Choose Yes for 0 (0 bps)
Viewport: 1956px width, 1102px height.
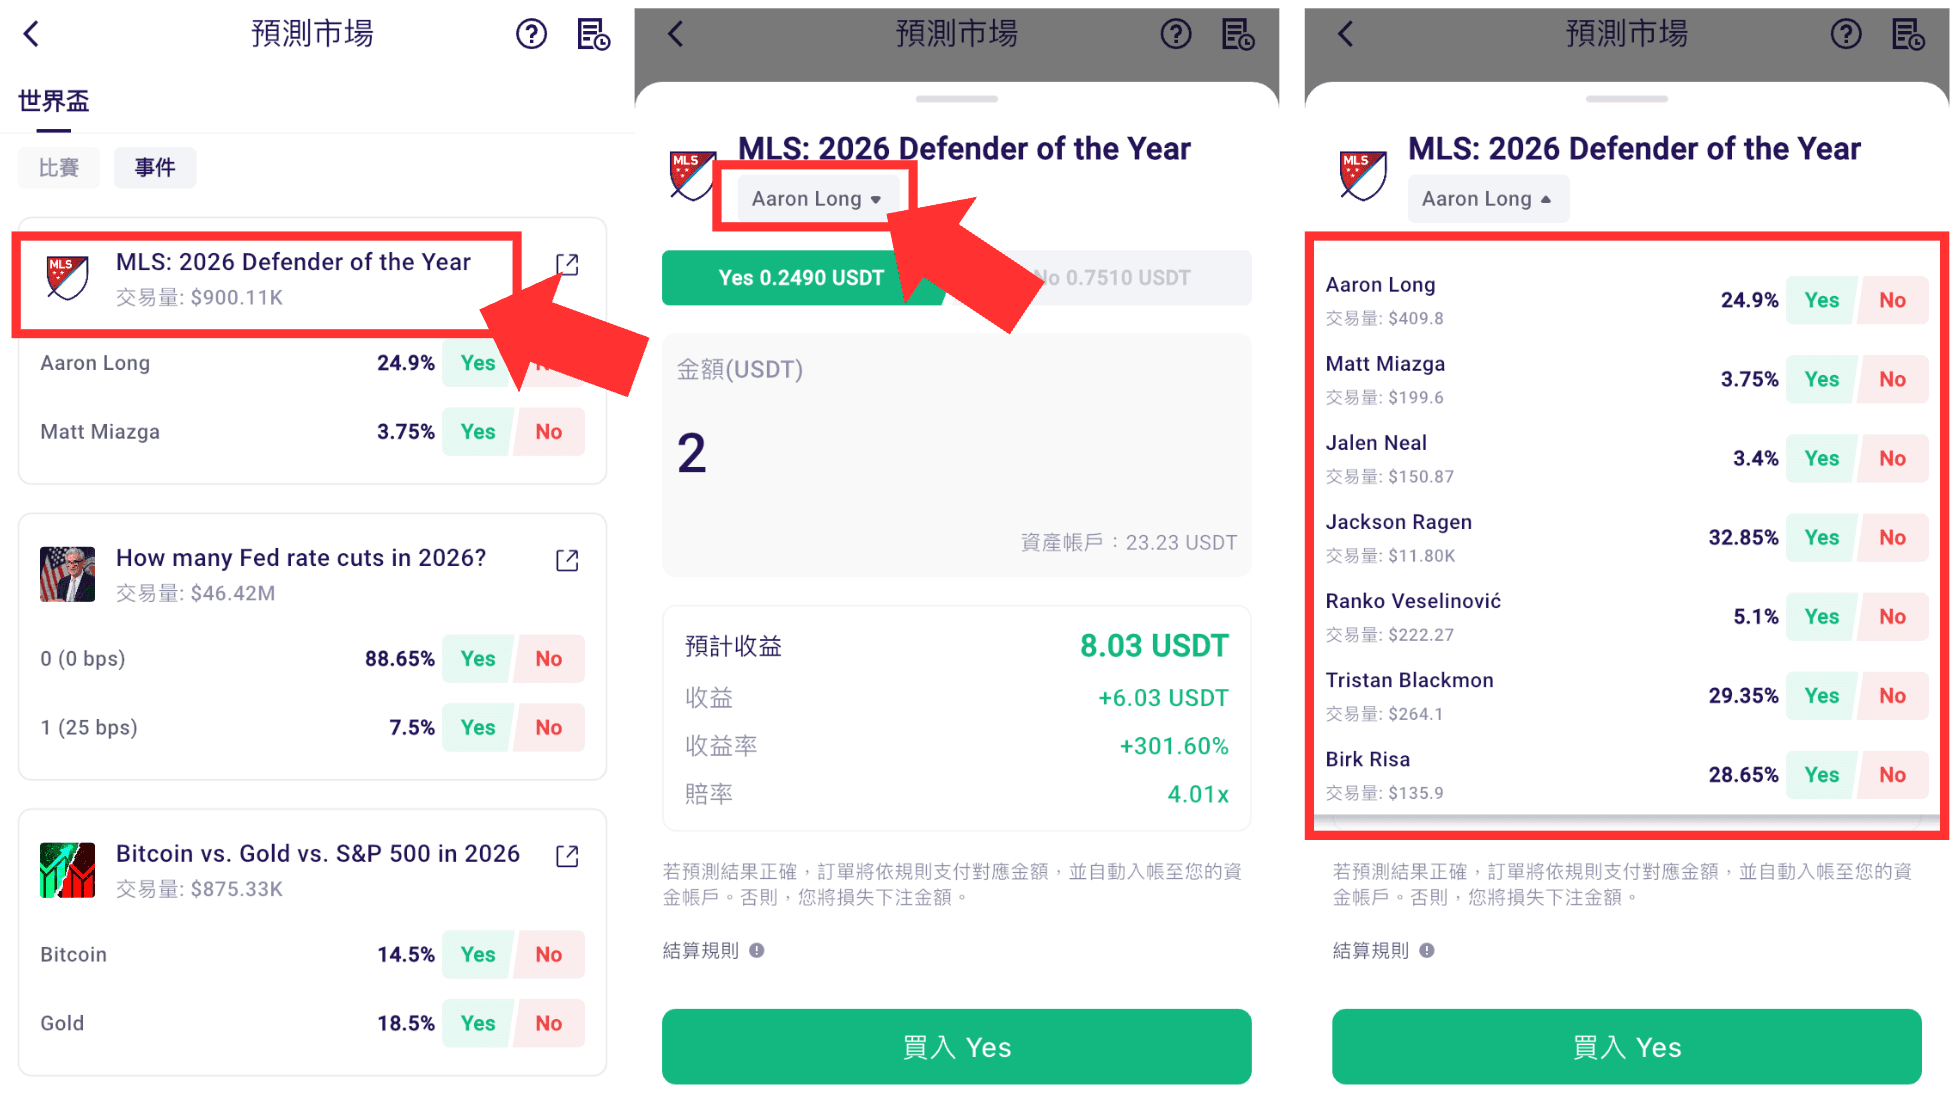[x=478, y=659]
